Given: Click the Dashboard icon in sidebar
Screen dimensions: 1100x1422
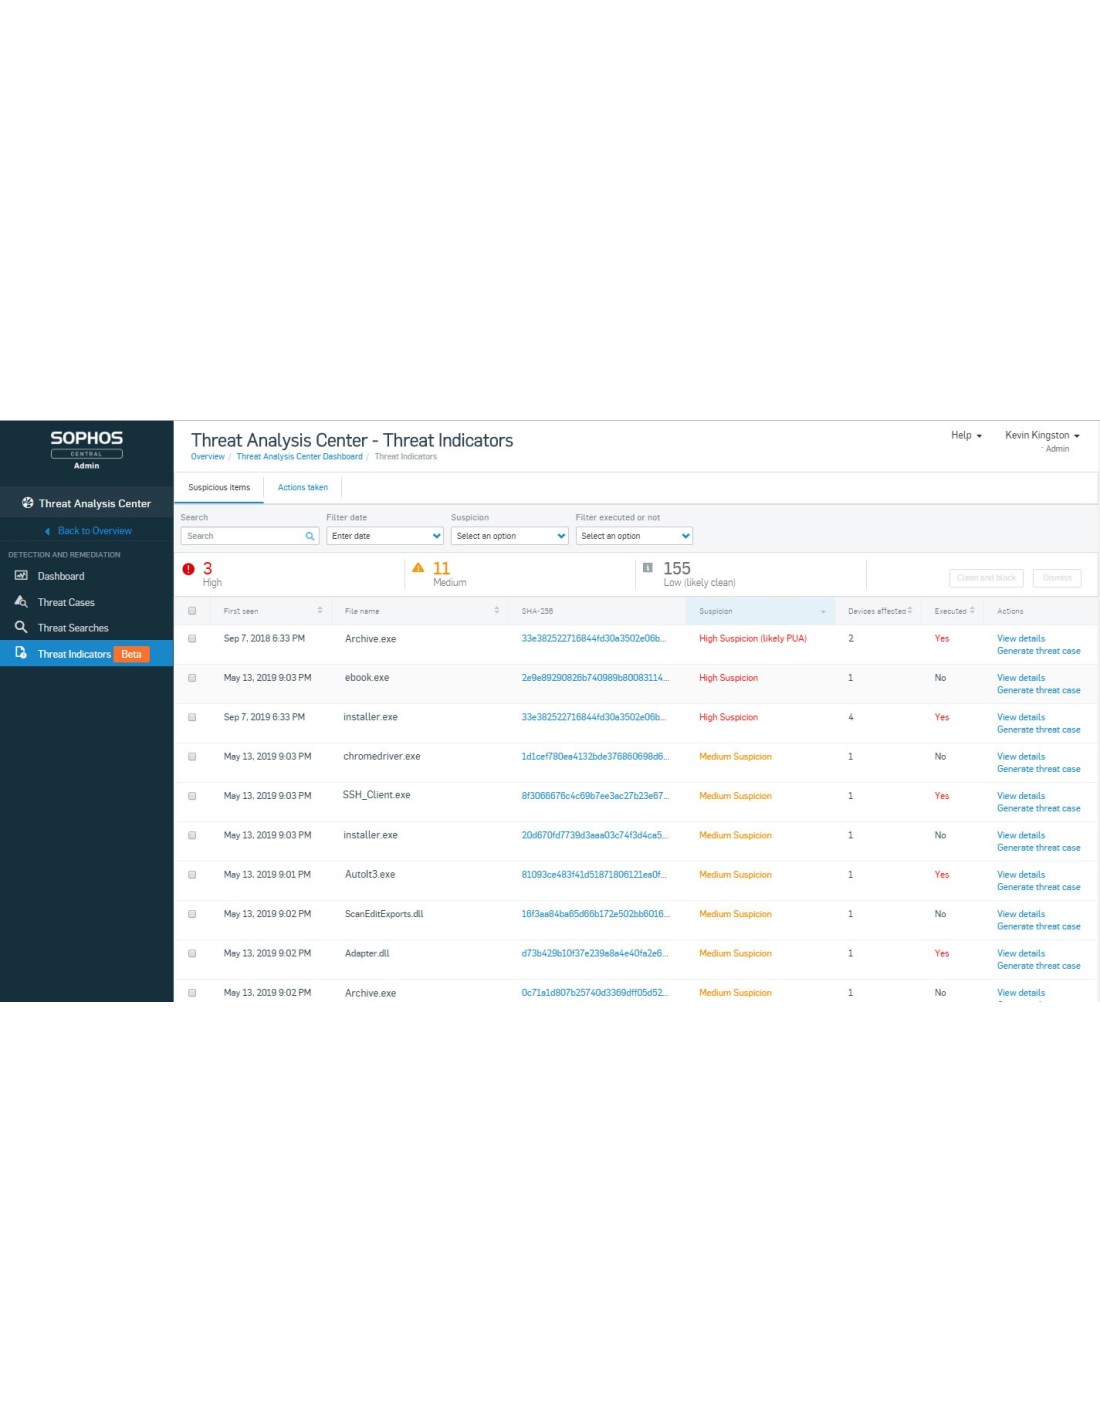Looking at the screenshot, I should pos(21,576).
